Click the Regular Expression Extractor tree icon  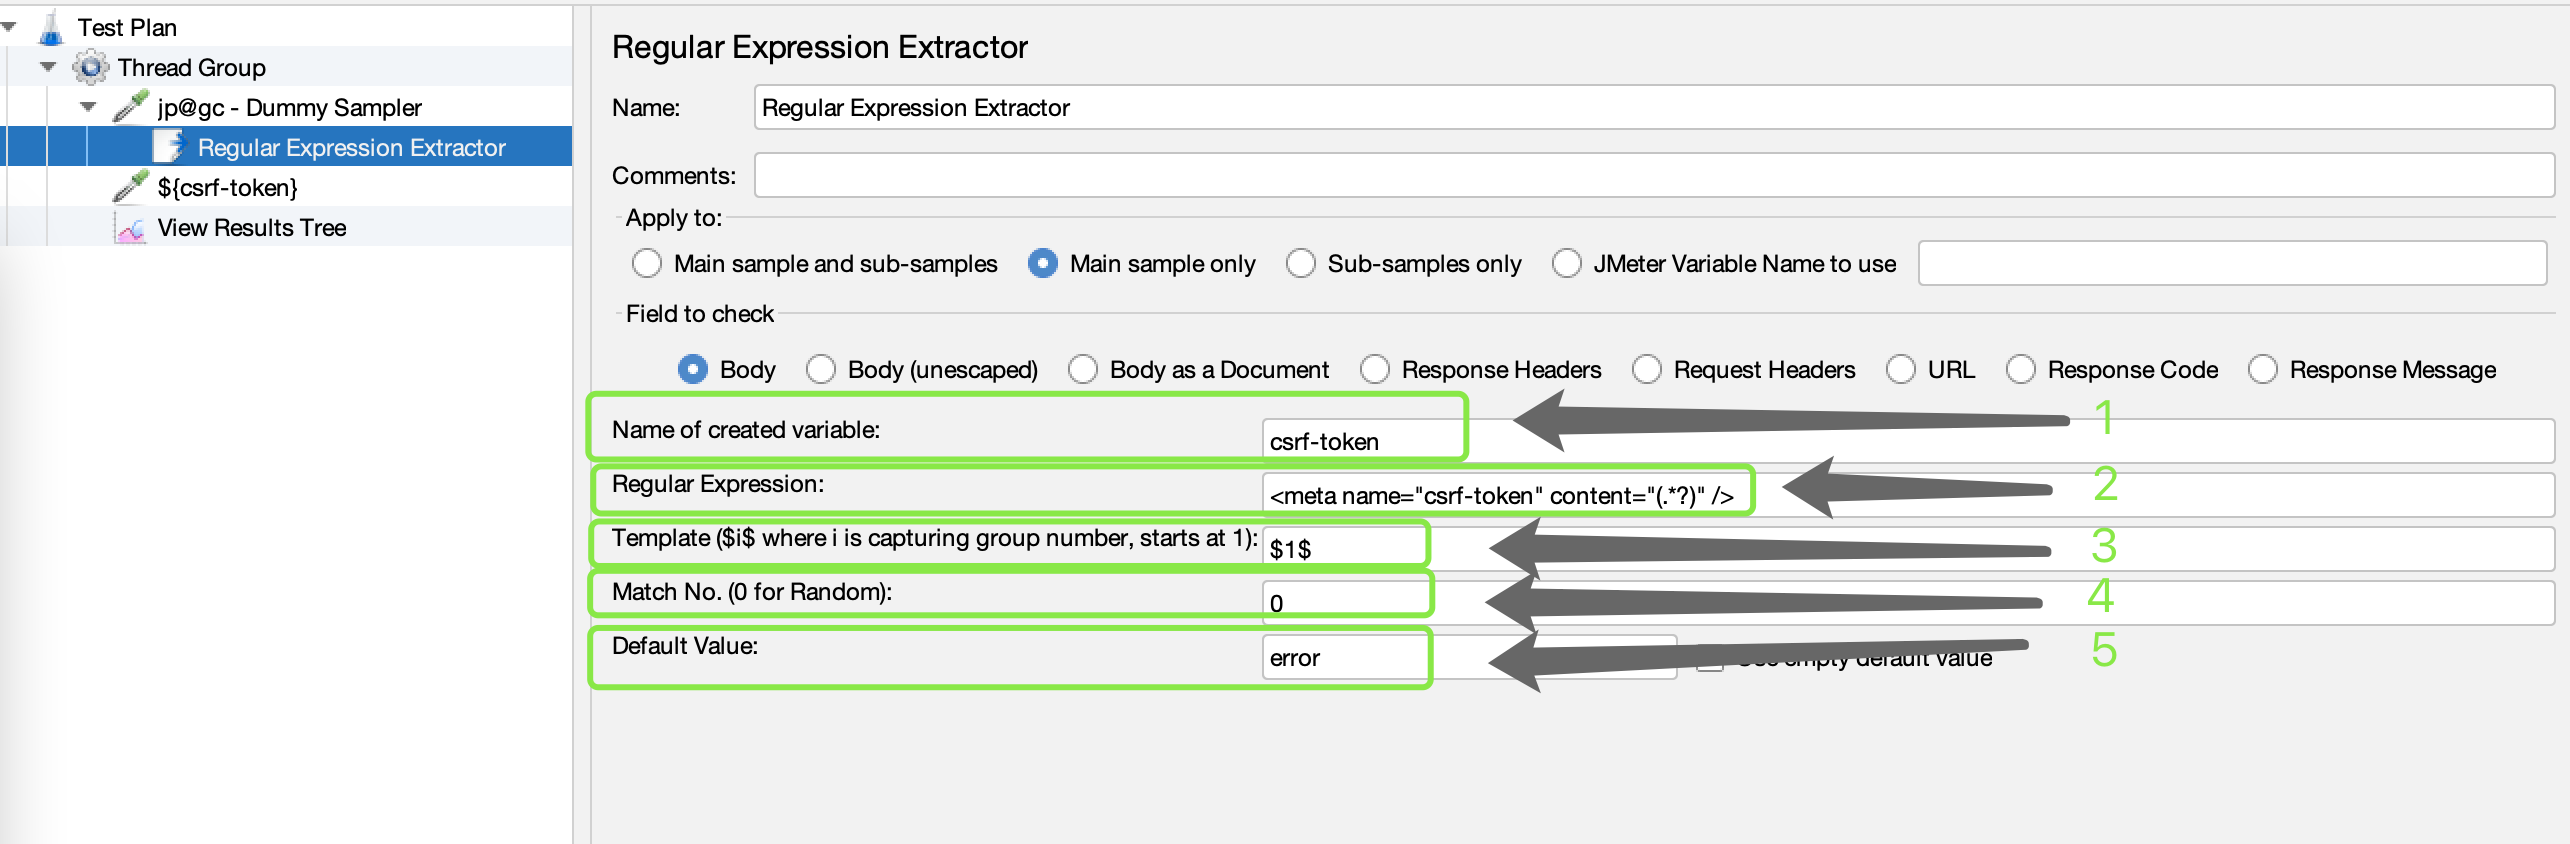pyautogui.click(x=169, y=147)
